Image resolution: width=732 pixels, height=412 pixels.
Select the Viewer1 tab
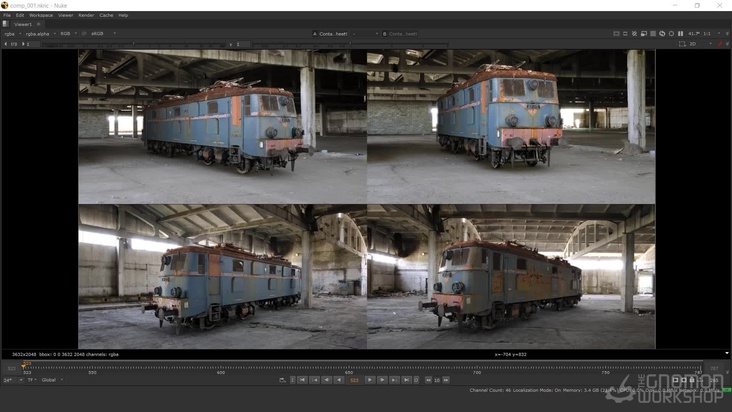coord(23,24)
